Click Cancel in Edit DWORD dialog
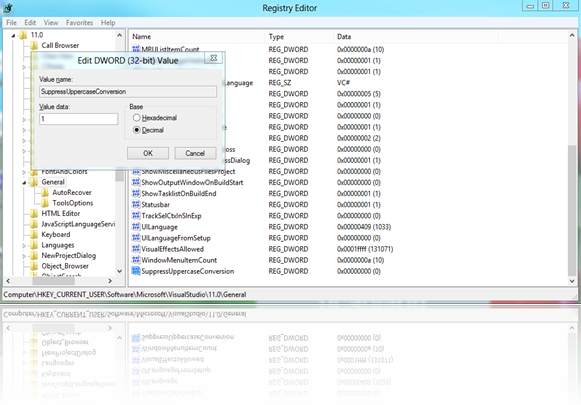Screen dimensions: 581x405 [195, 153]
